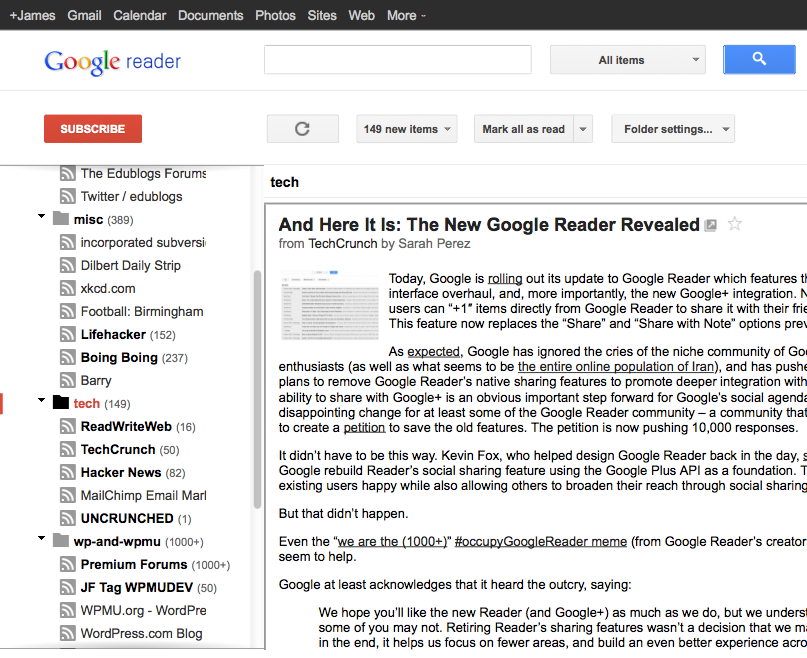Click the red SUBSCRIBE button
This screenshot has height=658, width=807.
click(93, 129)
